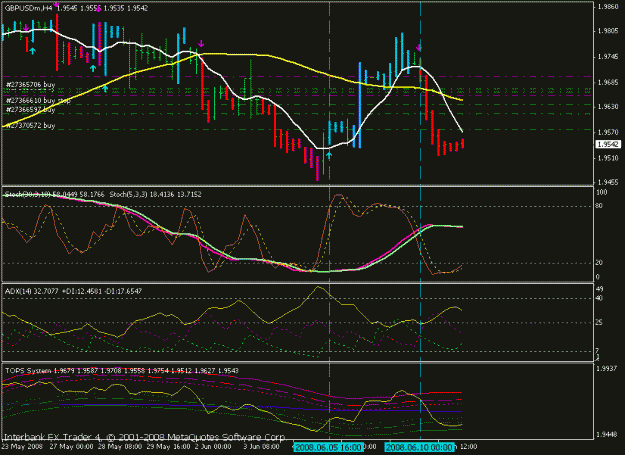Viewport: 625px width, 455px height.
Task: Click the 1.9630 price axis label
Action: [x=608, y=107]
